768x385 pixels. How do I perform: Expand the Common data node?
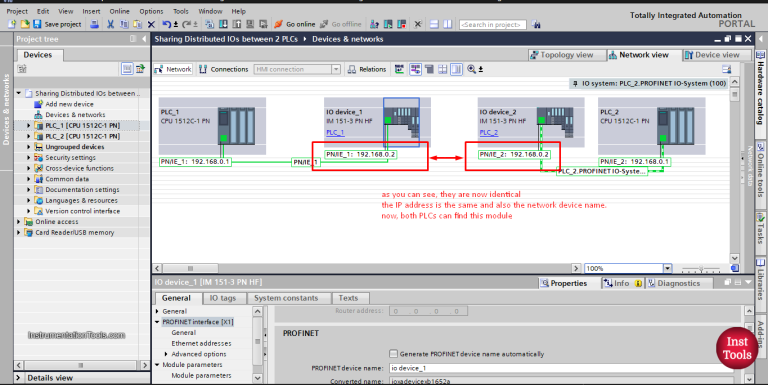28,179
